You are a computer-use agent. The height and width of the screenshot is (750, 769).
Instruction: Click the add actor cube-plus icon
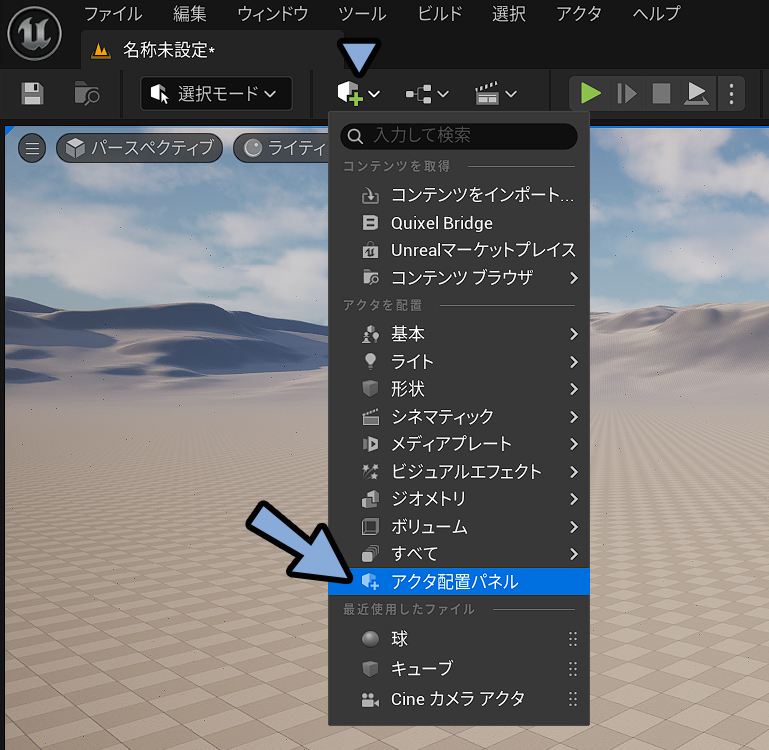350,93
